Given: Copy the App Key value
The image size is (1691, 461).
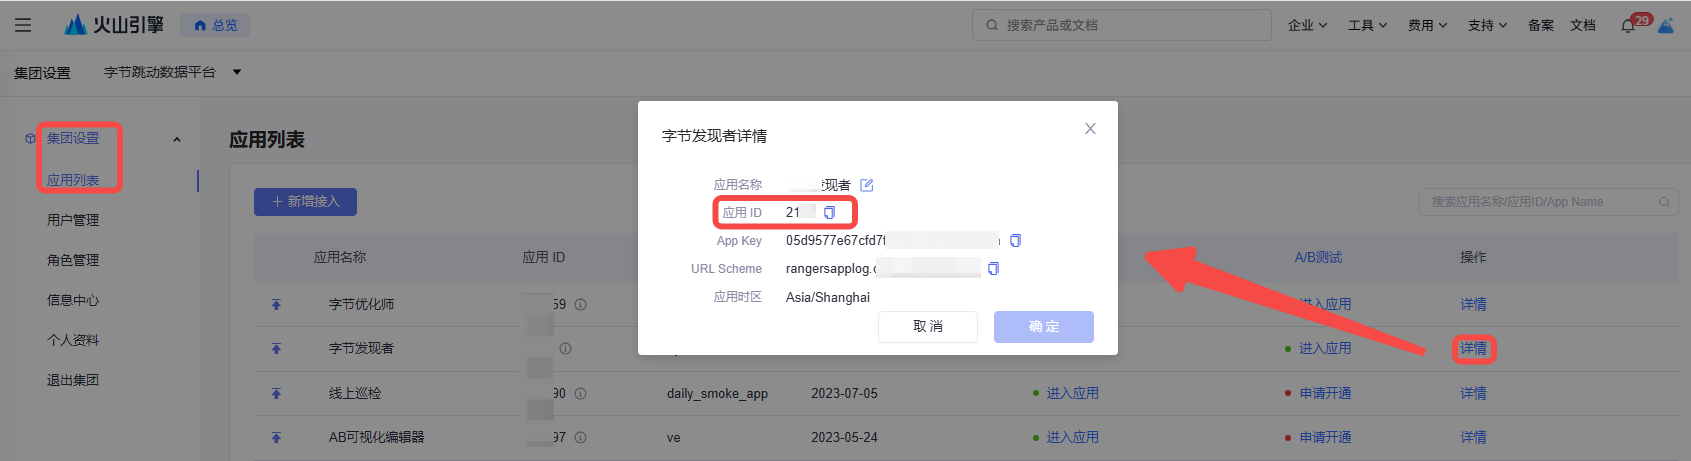Looking at the screenshot, I should click(1015, 240).
